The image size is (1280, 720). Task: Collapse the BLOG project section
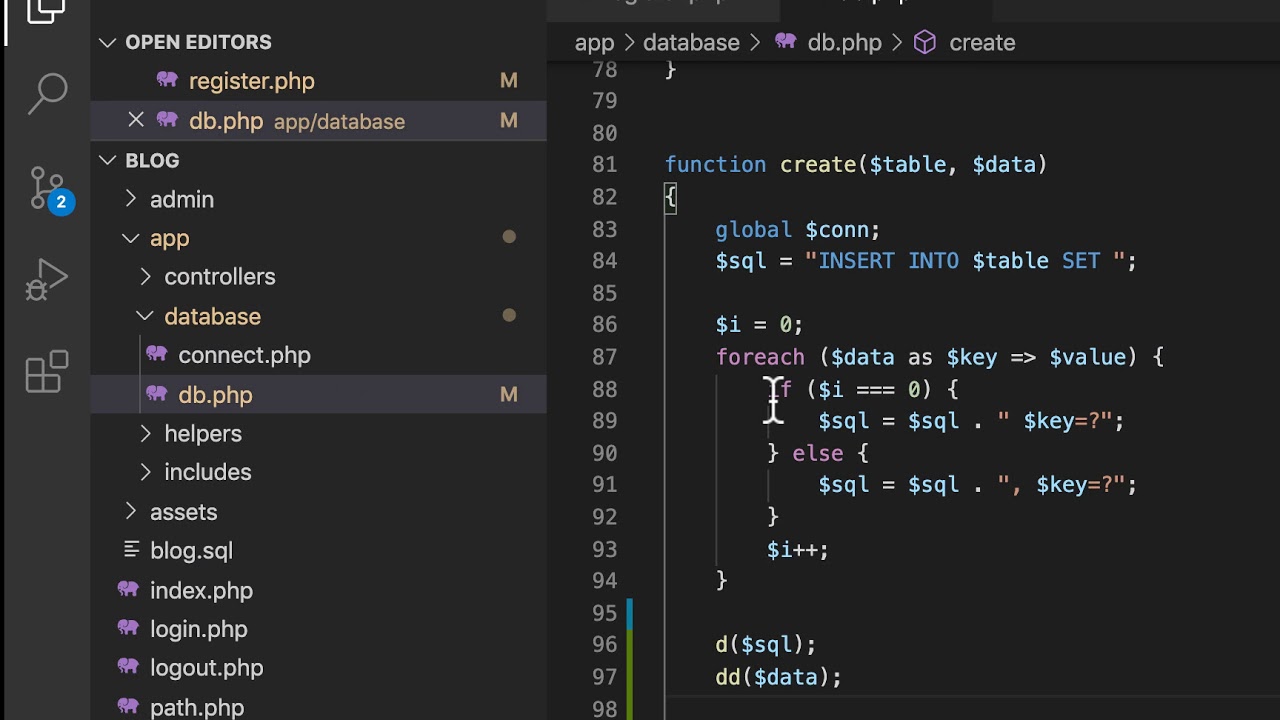[108, 160]
